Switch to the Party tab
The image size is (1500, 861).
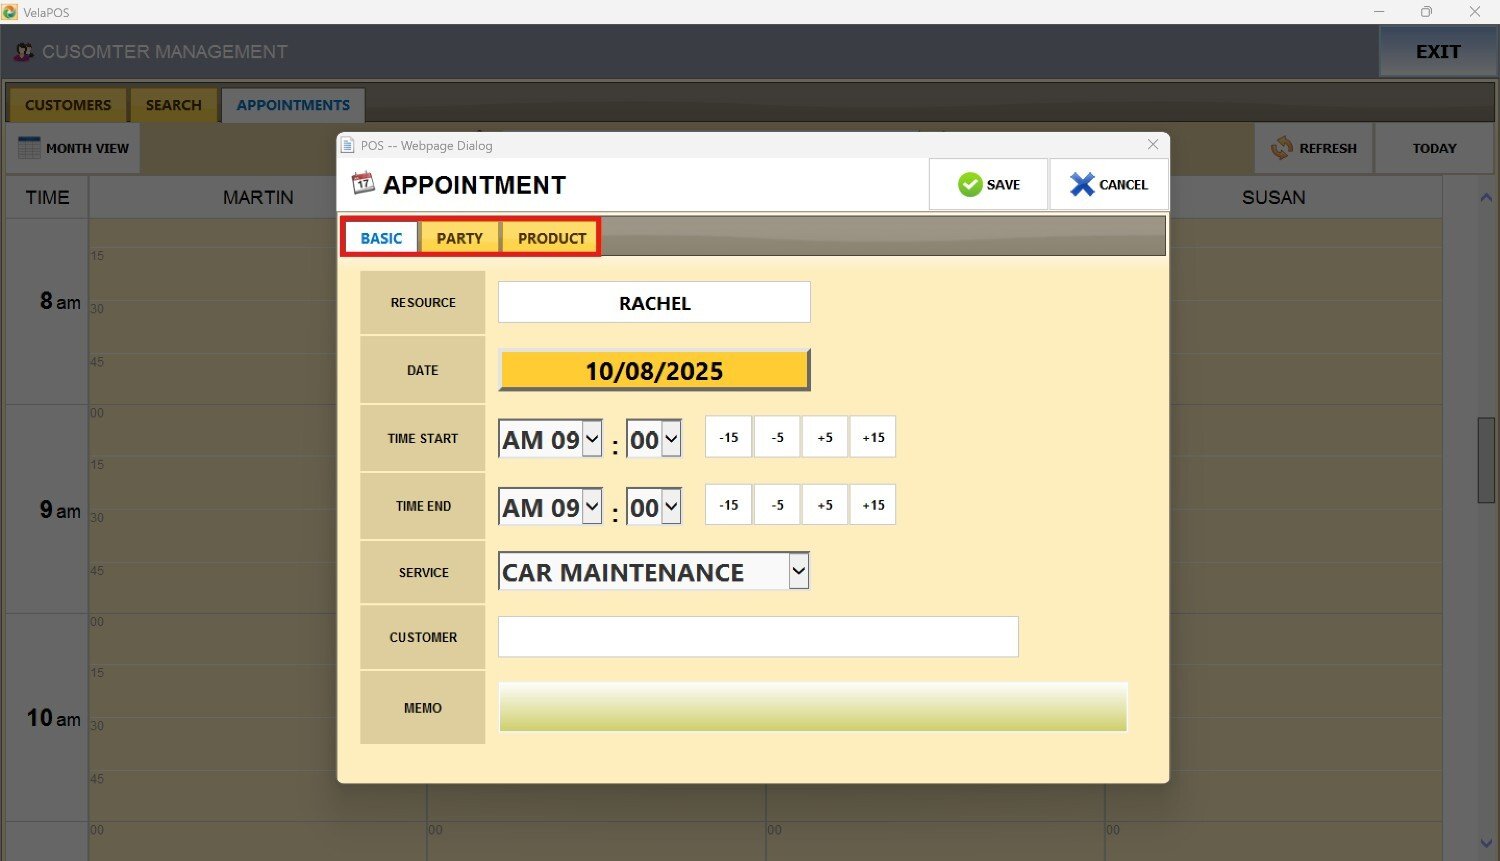pyautogui.click(x=459, y=238)
